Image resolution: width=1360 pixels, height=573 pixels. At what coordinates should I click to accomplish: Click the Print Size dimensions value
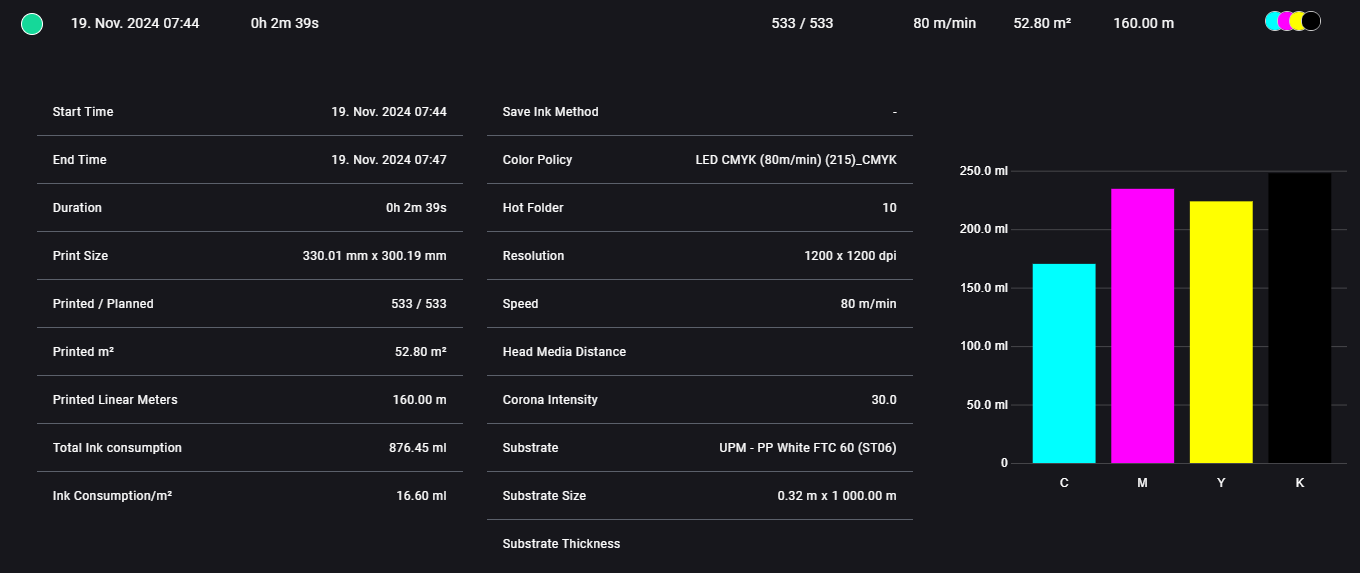pyautogui.click(x=374, y=256)
